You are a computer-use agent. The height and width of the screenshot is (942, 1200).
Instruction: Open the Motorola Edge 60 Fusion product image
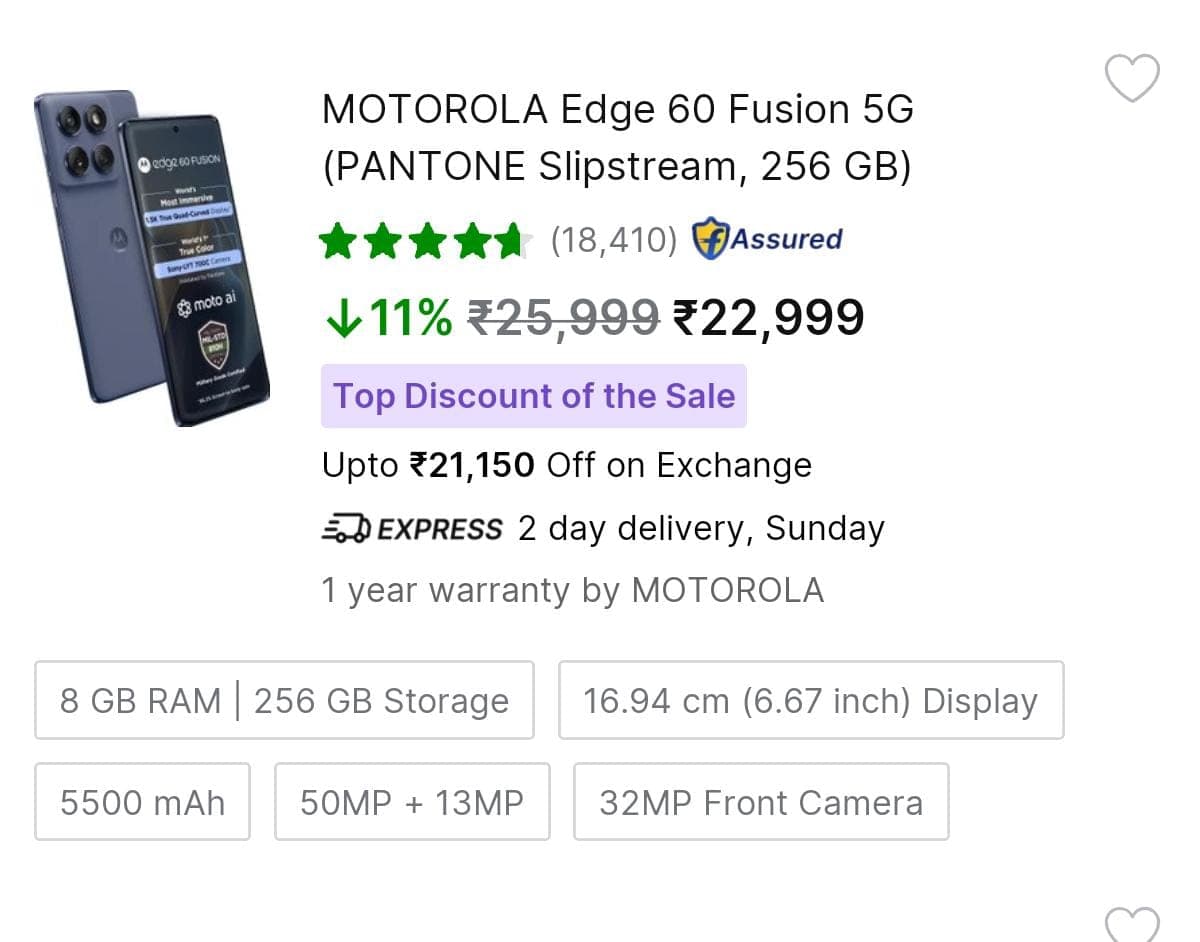(x=152, y=258)
